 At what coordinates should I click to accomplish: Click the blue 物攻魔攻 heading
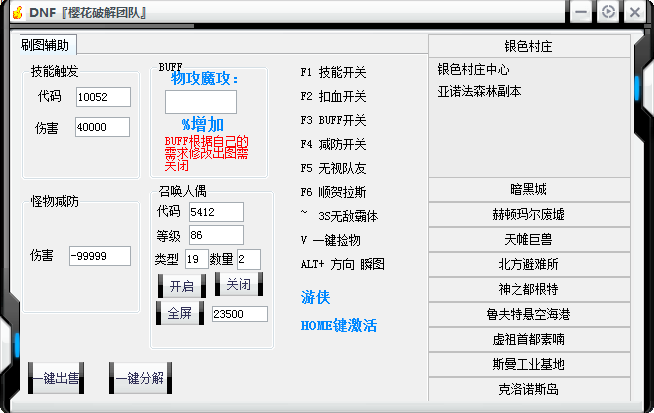point(205,78)
